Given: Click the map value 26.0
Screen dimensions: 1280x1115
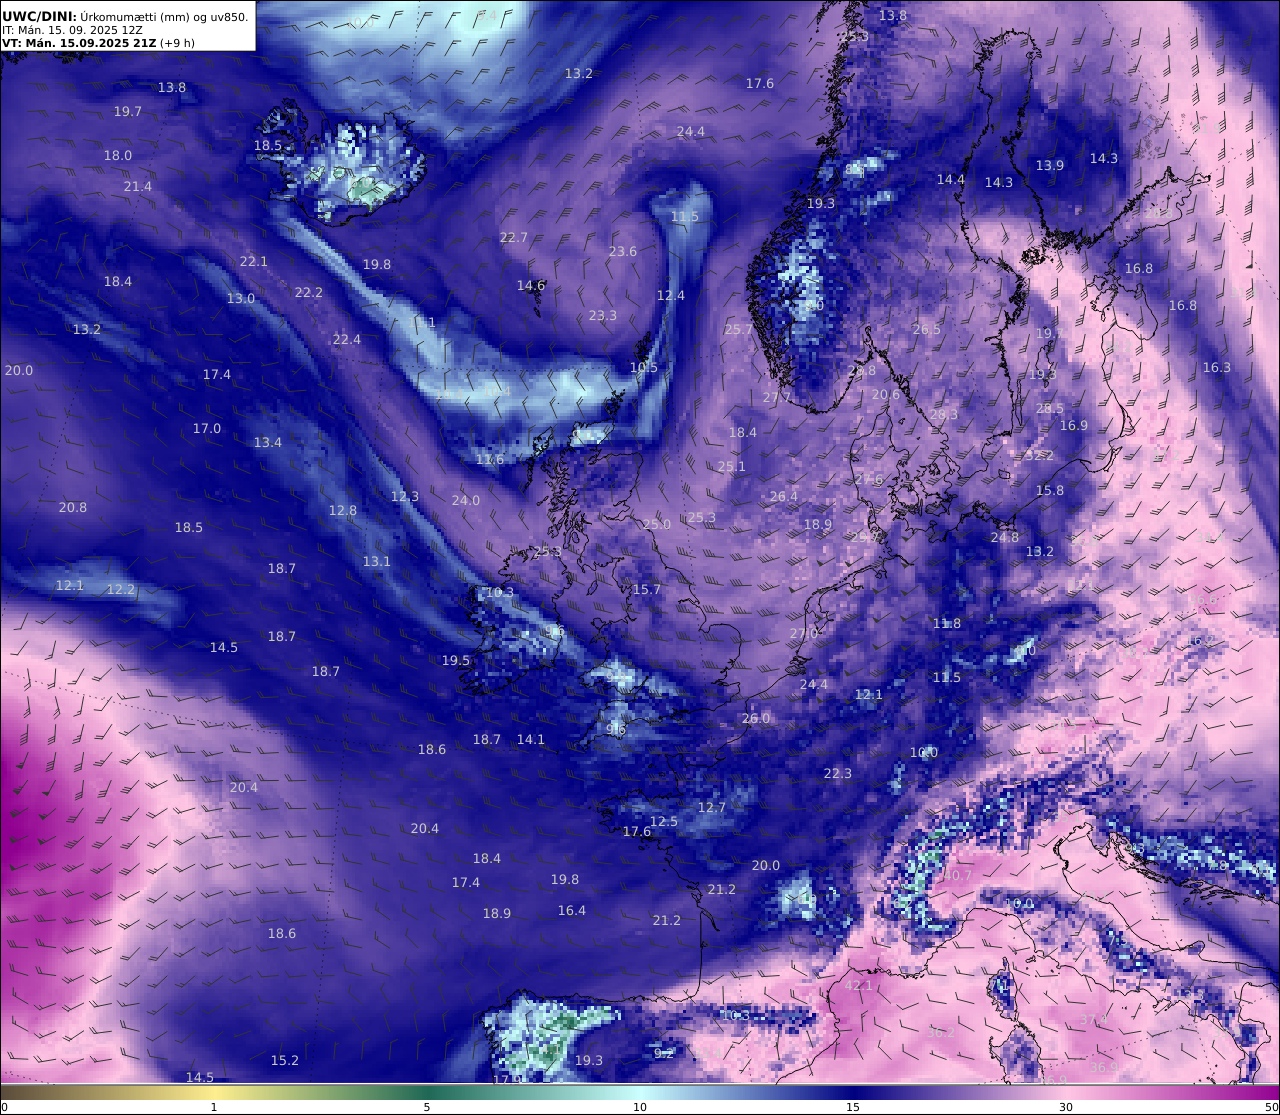Looking at the screenshot, I should [x=756, y=719].
